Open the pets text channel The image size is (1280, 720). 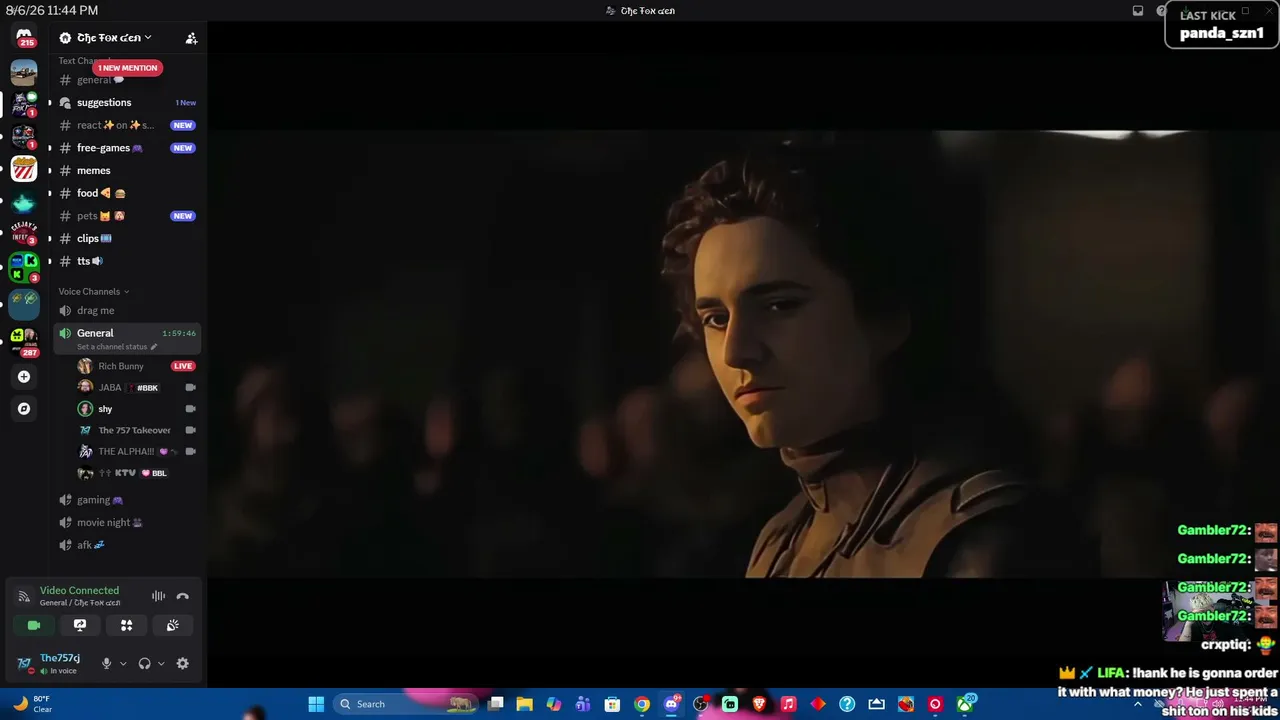127,216
